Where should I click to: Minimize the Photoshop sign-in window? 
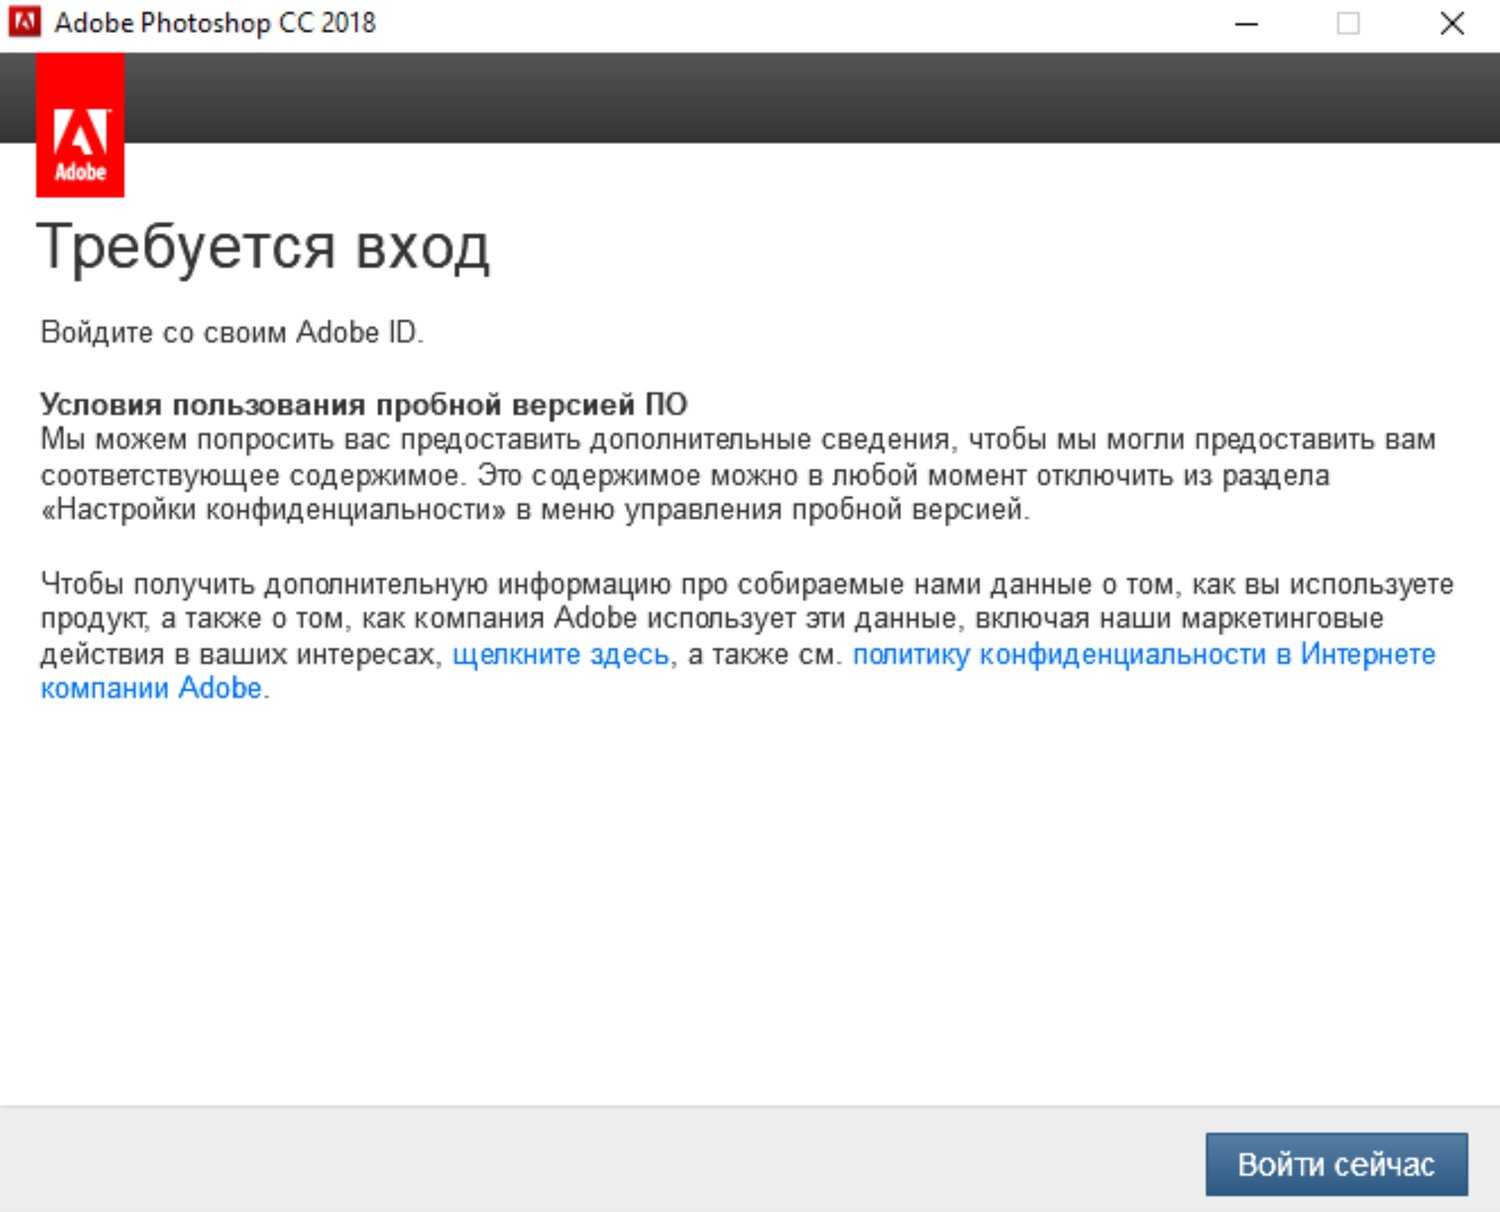[x=1246, y=23]
